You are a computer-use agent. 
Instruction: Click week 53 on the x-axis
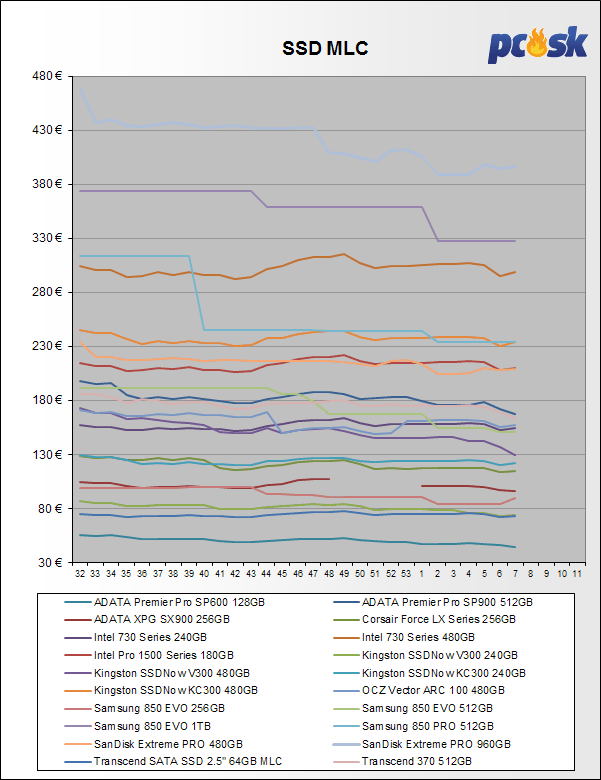[x=406, y=574]
